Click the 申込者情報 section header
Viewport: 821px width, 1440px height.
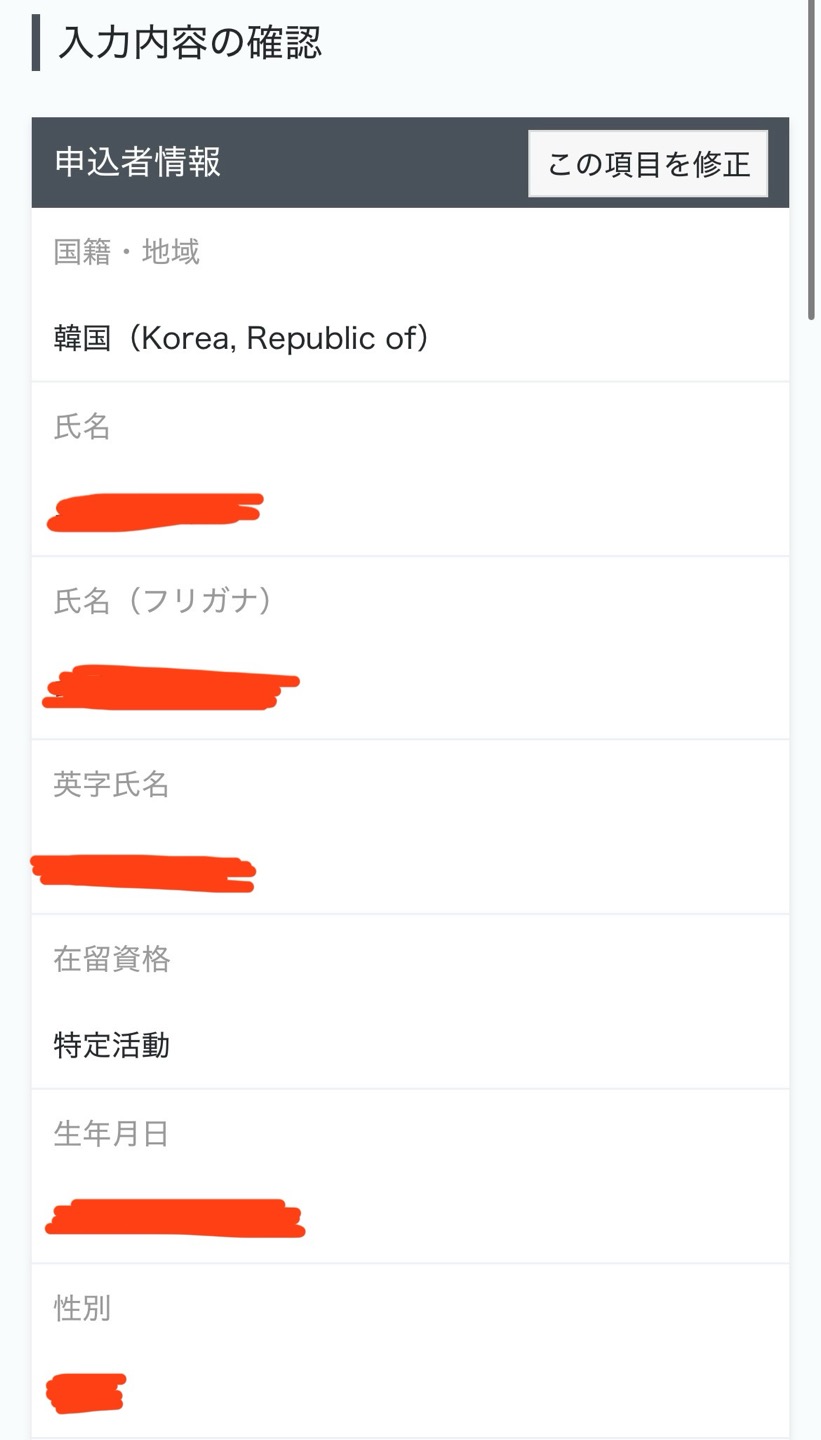[138, 162]
